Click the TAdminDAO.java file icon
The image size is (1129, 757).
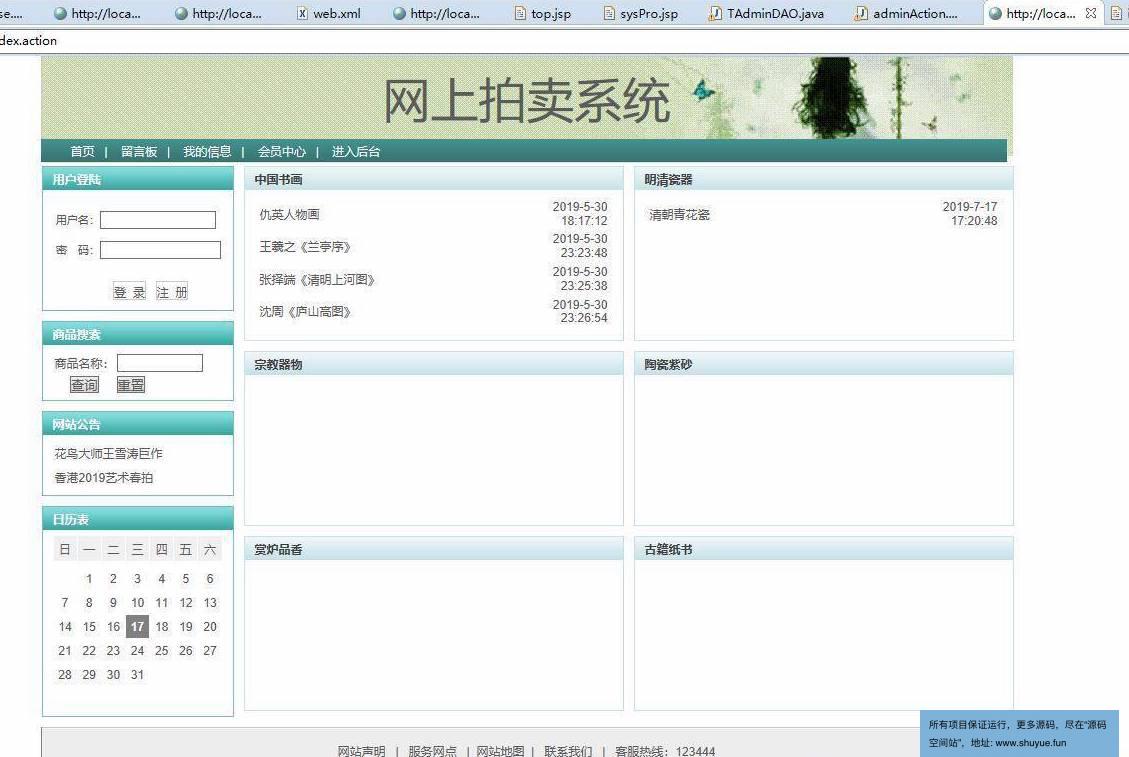coord(715,13)
